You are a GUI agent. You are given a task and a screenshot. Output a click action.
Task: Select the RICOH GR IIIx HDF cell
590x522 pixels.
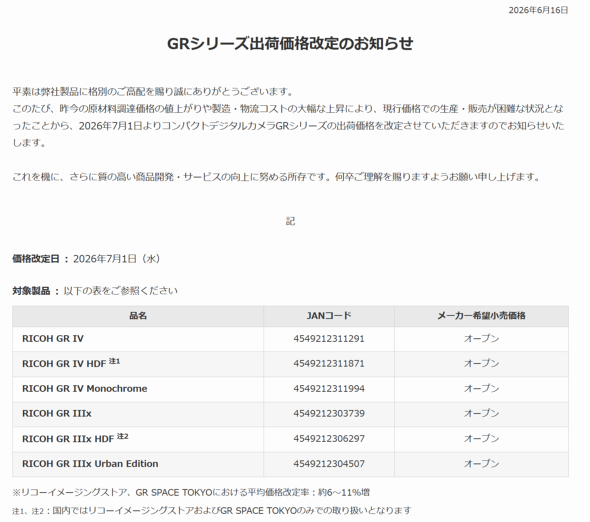(x=138, y=439)
